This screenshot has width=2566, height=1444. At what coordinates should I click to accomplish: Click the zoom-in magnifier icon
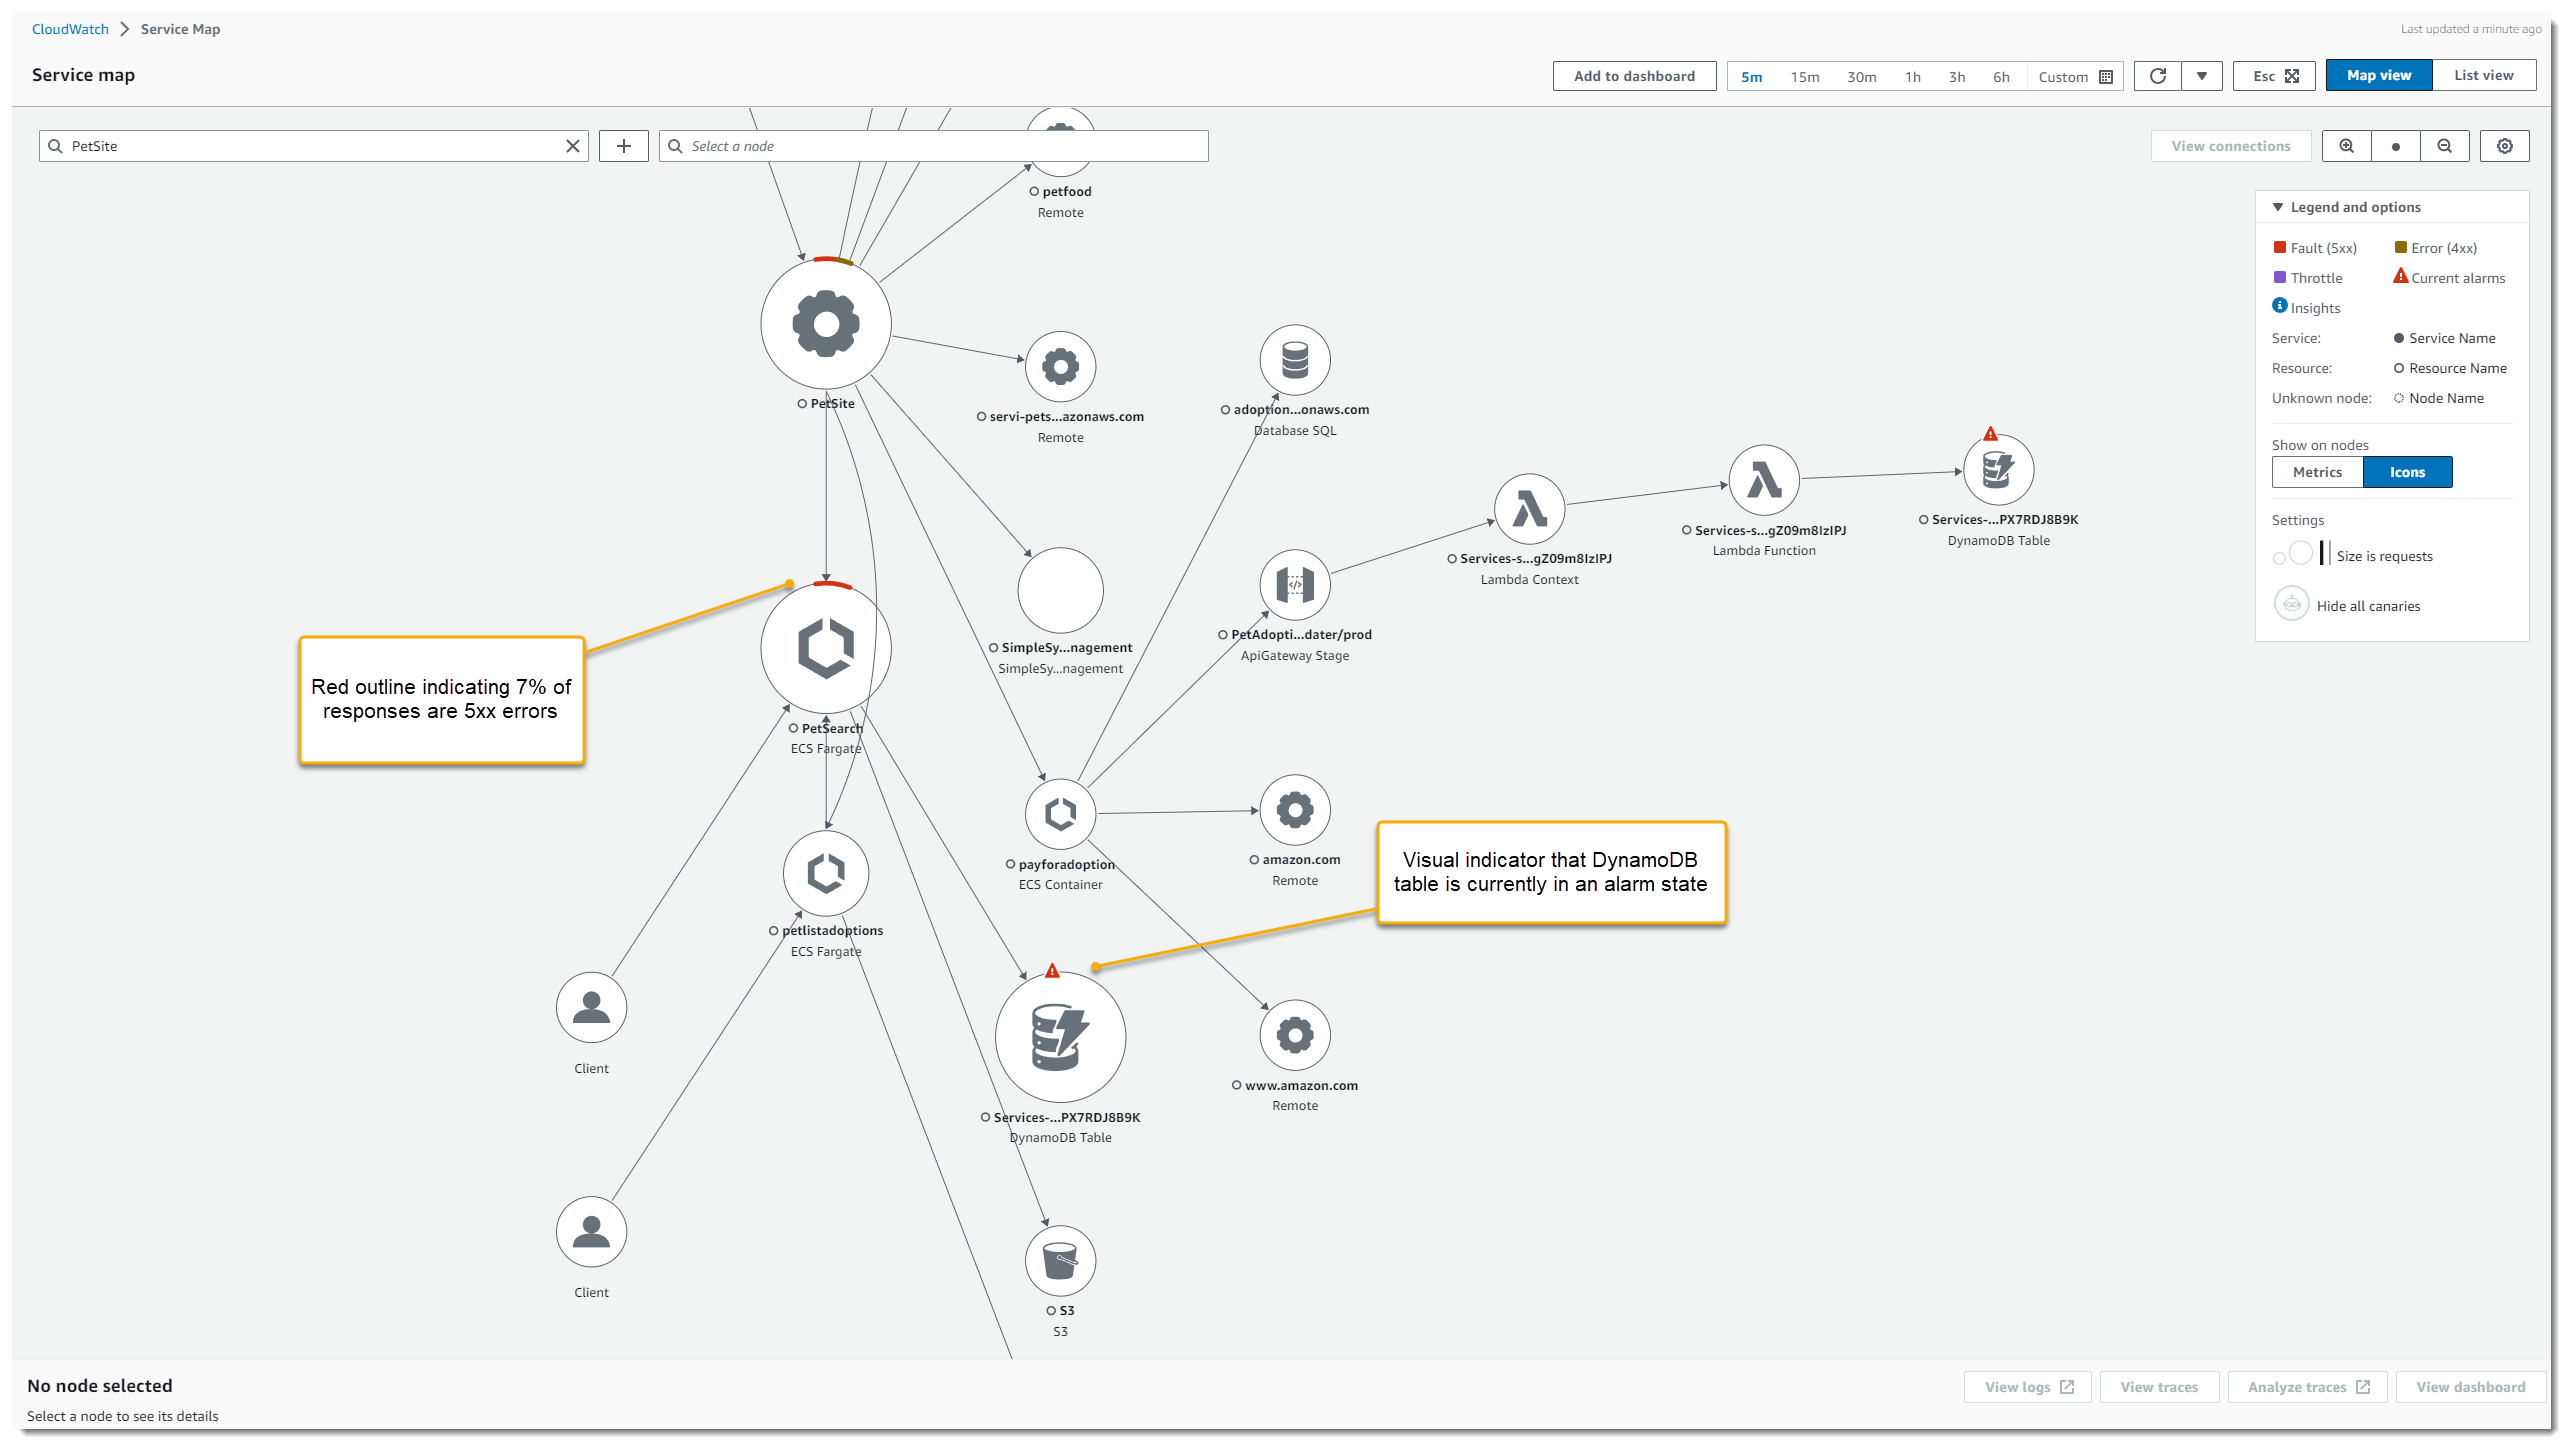pos(2345,145)
